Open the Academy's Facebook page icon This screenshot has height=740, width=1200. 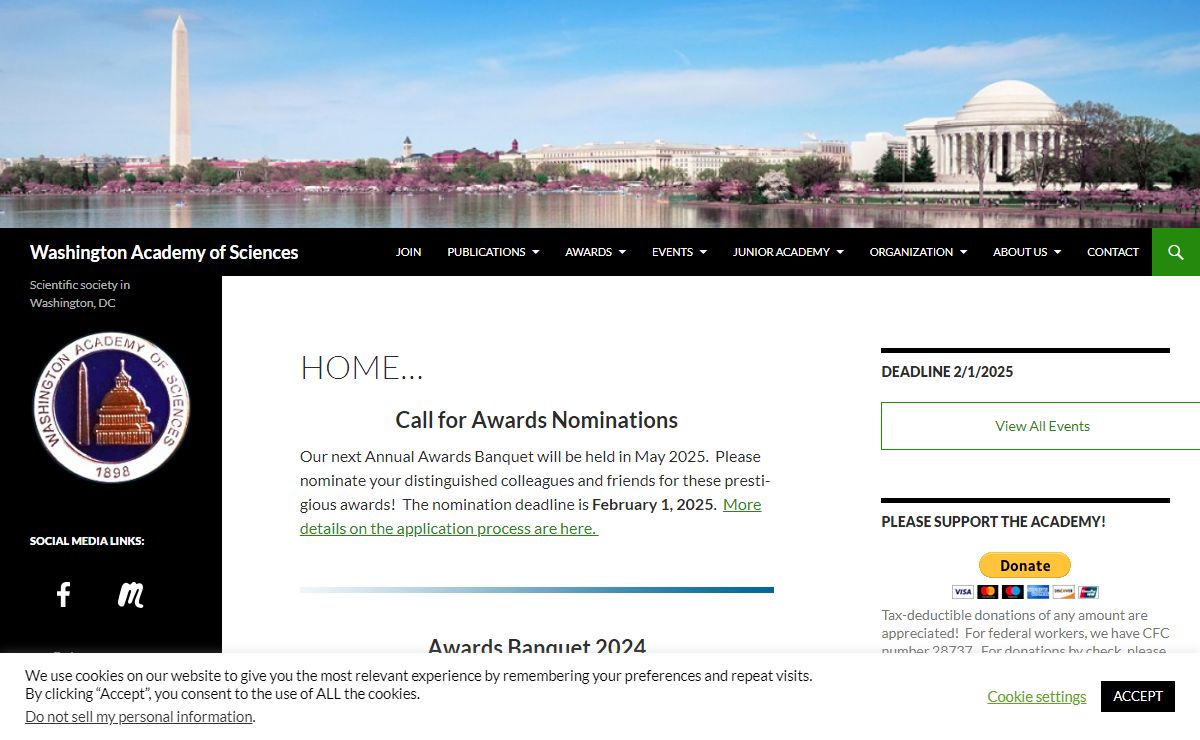63,594
